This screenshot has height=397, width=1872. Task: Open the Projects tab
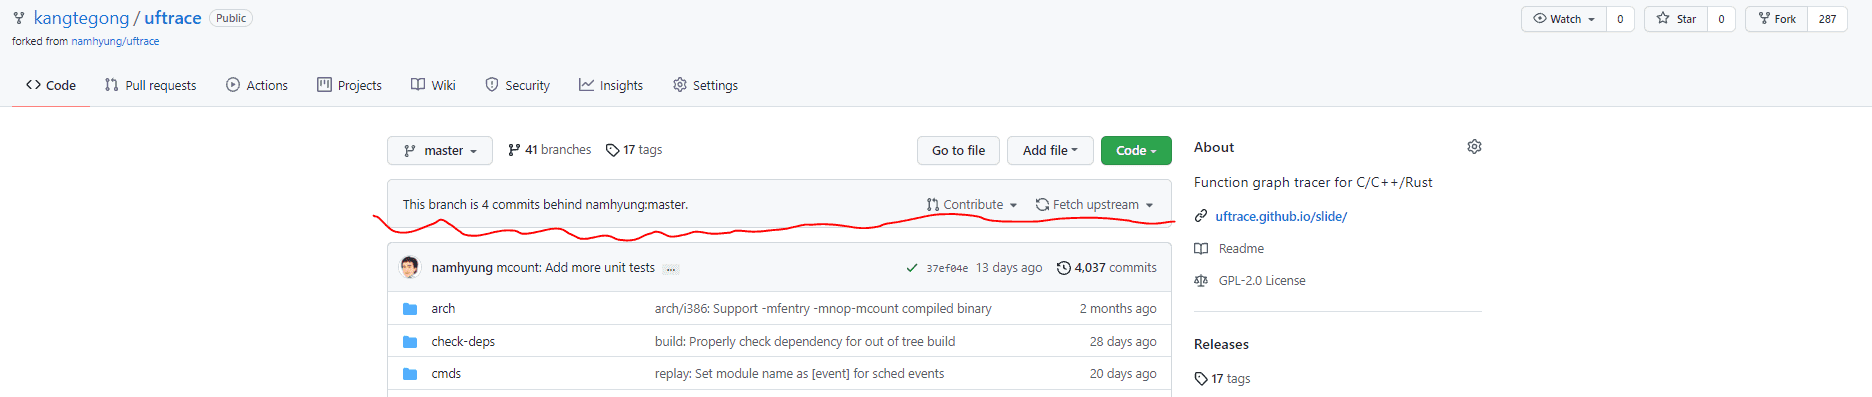tap(350, 85)
